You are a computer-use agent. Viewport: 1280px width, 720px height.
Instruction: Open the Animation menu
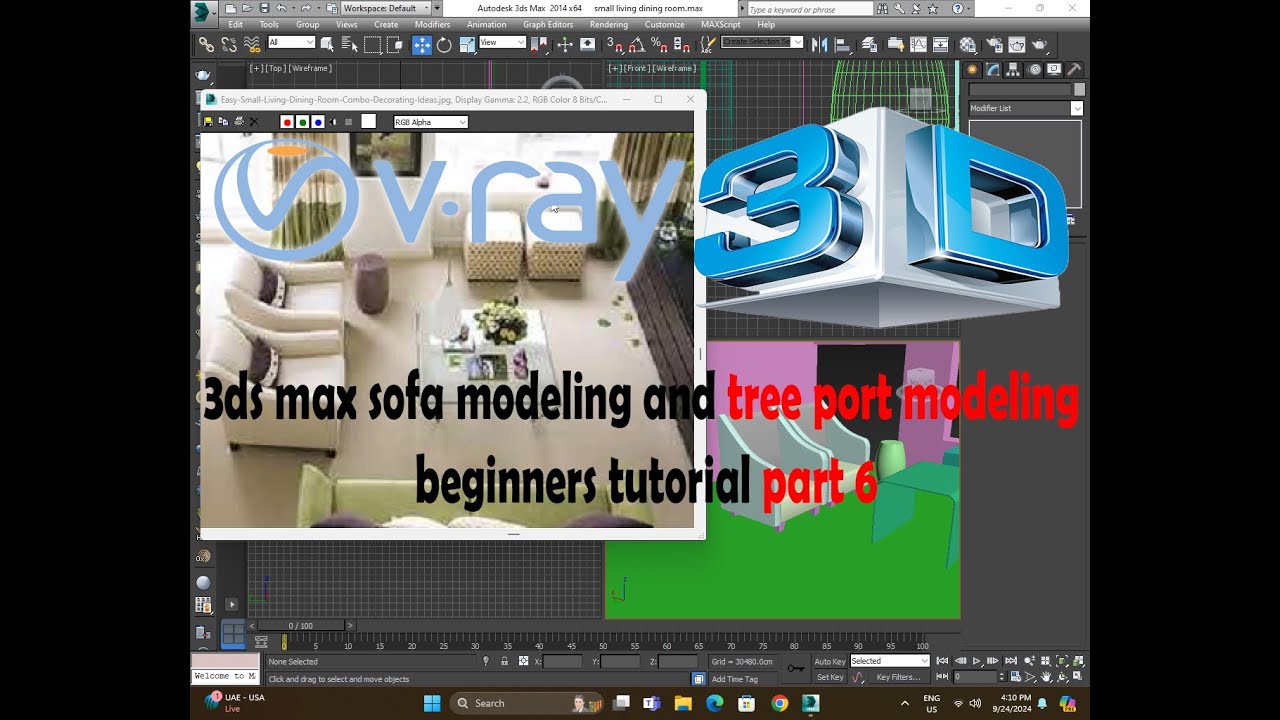click(x=486, y=24)
